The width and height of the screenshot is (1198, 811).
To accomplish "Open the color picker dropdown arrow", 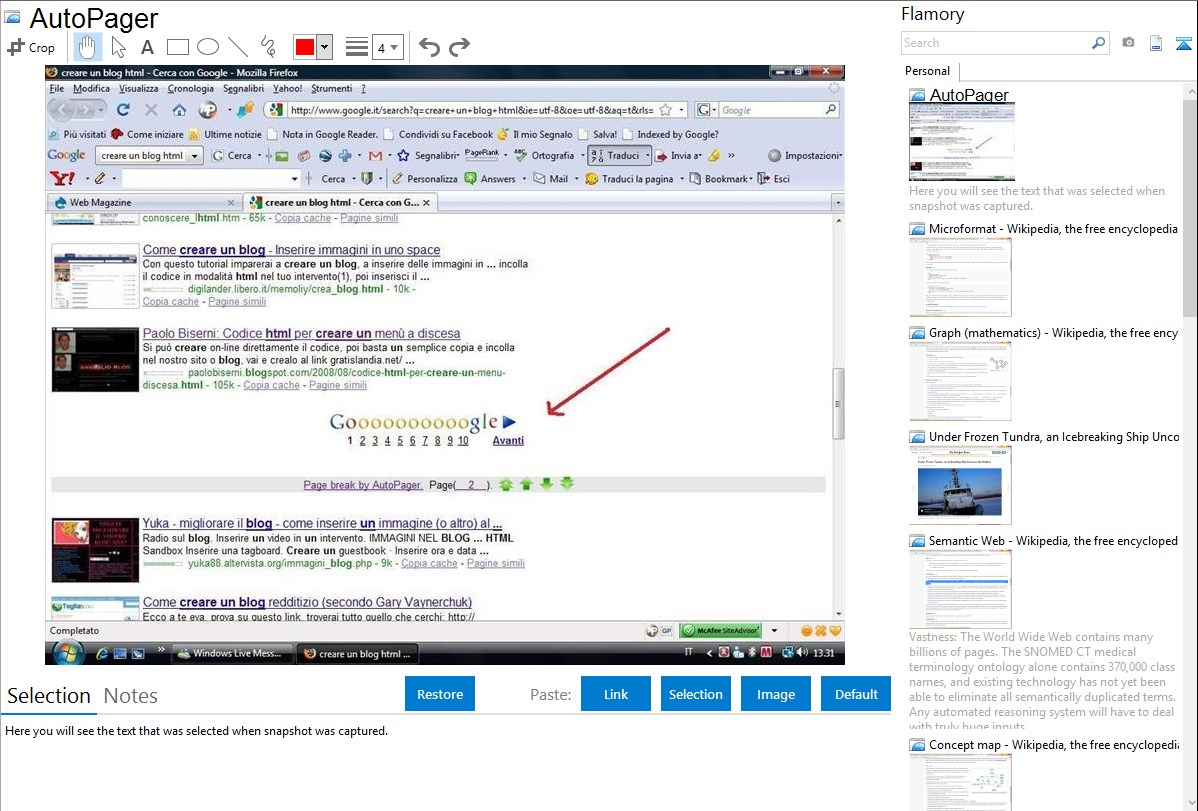I will pyautogui.click(x=325, y=47).
